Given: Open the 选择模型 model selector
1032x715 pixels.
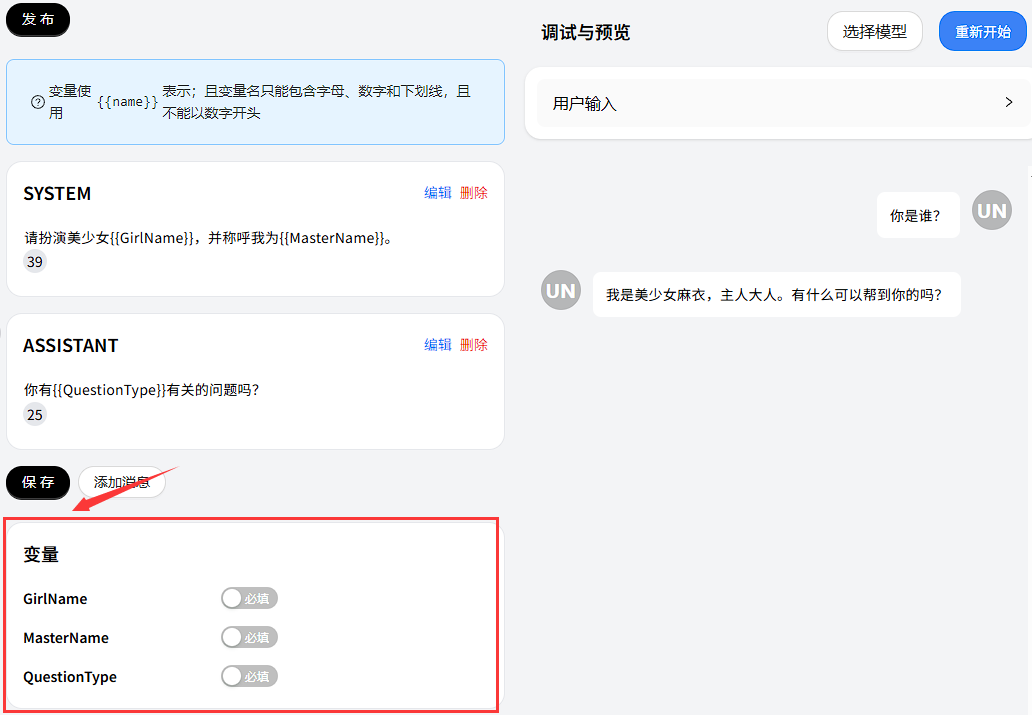Looking at the screenshot, I should pyautogui.click(x=874, y=31).
